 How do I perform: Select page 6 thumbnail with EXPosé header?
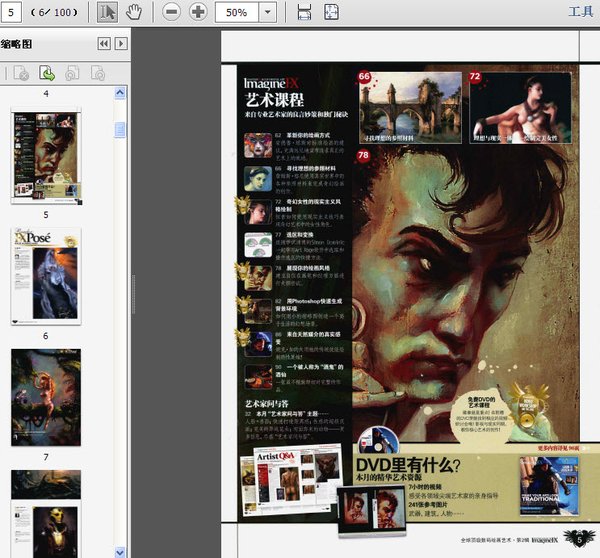(x=46, y=276)
